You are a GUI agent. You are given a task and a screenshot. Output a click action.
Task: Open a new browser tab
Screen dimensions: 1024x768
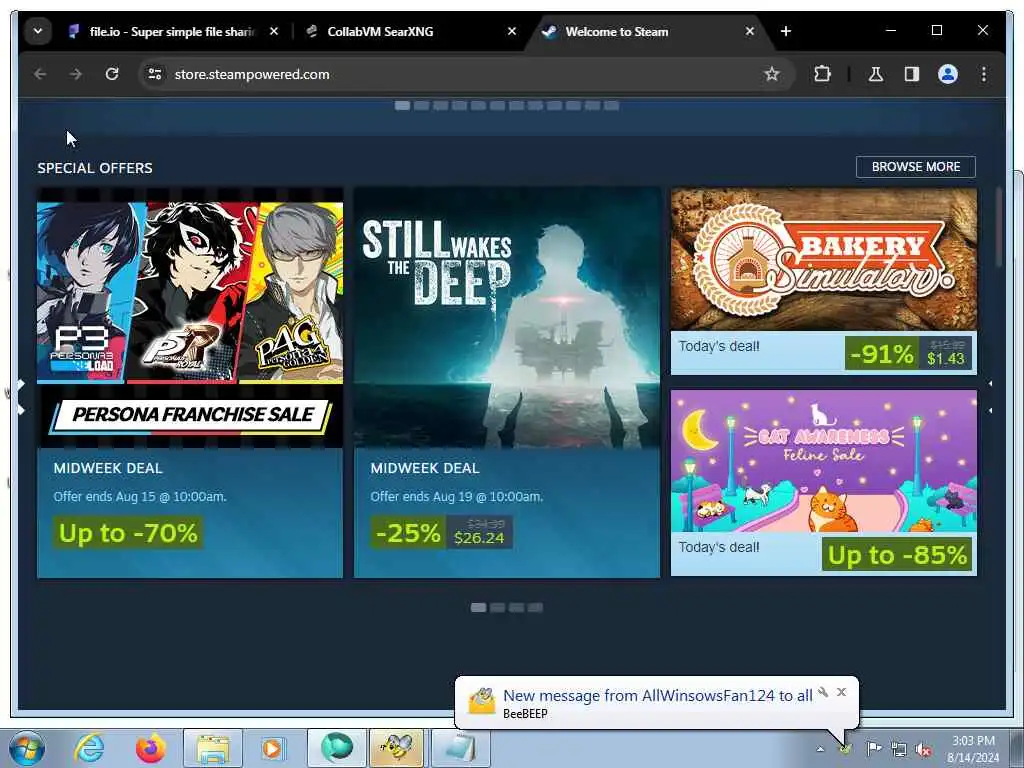(x=786, y=31)
